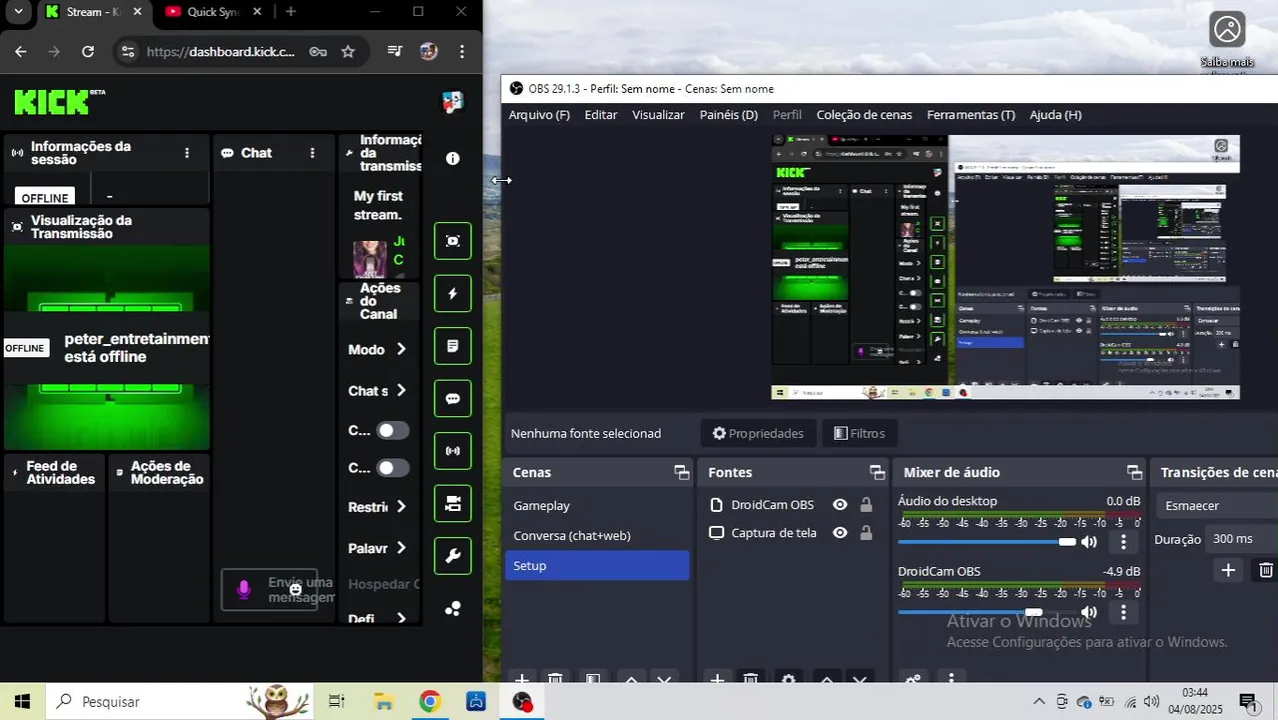Select the Gameplay scene
This screenshot has height=720, width=1278.
[597, 506]
